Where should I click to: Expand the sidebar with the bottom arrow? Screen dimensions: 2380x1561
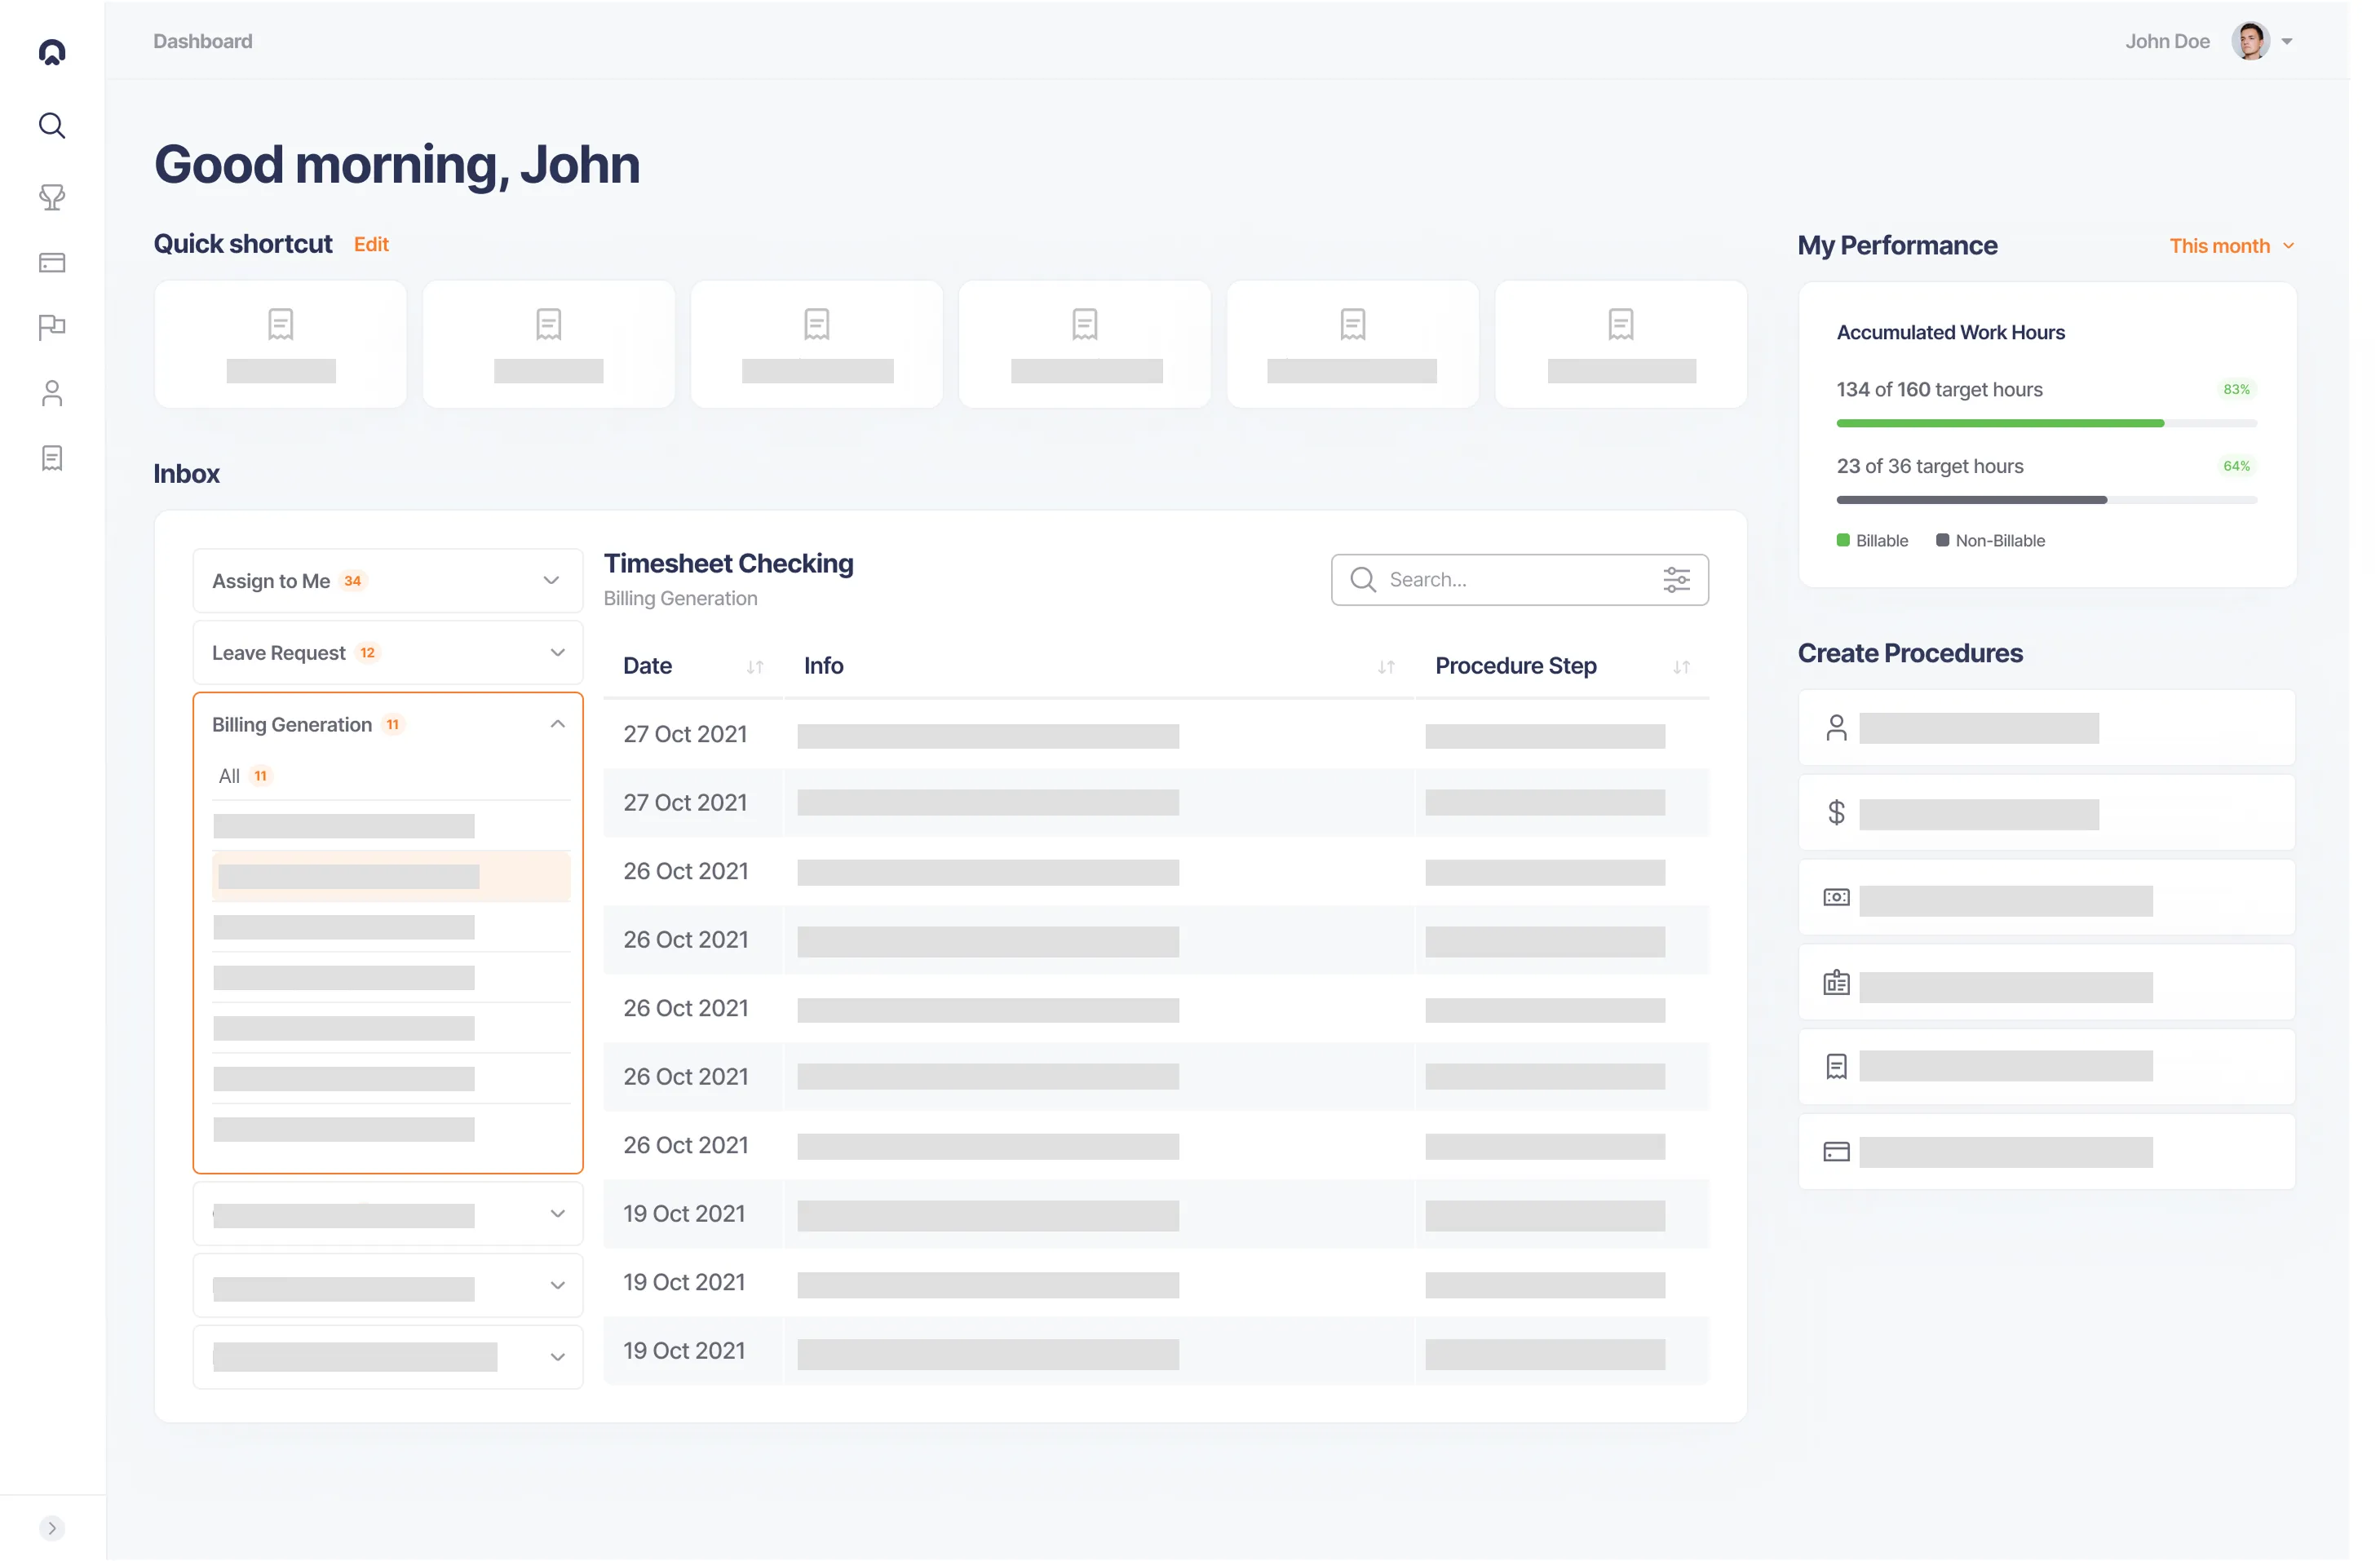[x=52, y=1528]
